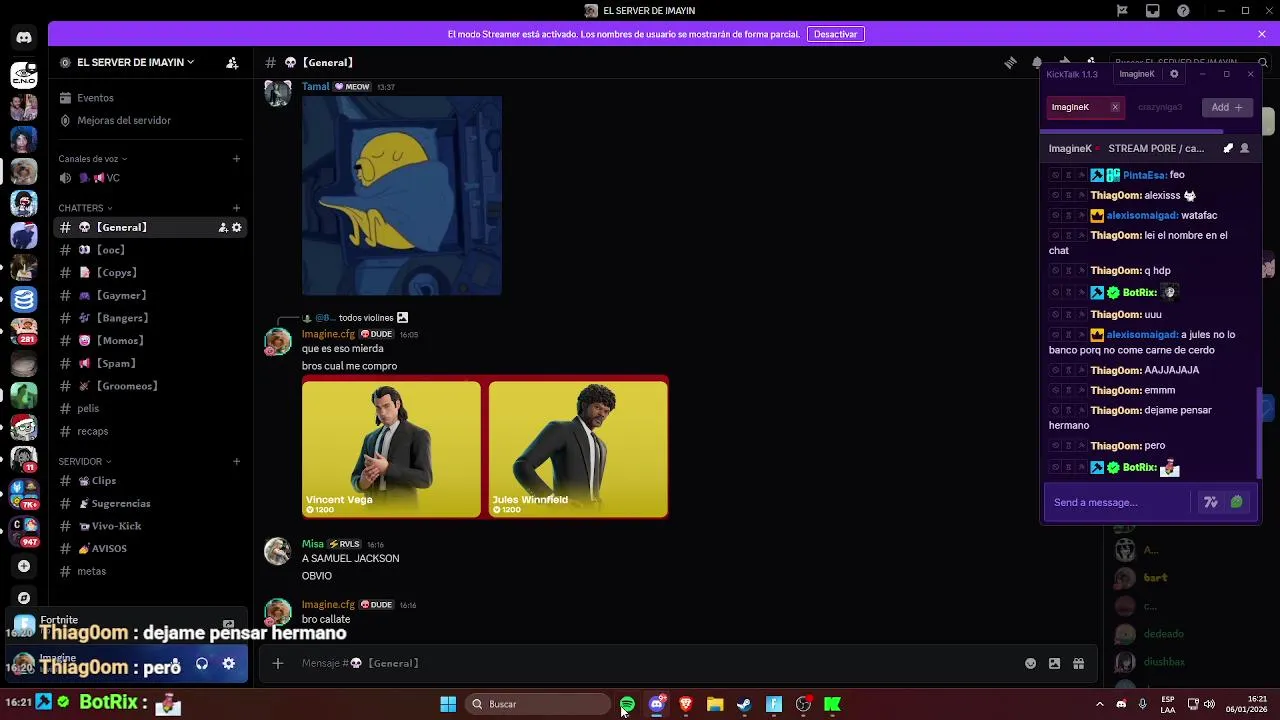This screenshot has height=720, width=1280.
Task: Click Add a server plus icon
Action: pyautogui.click(x=24, y=566)
